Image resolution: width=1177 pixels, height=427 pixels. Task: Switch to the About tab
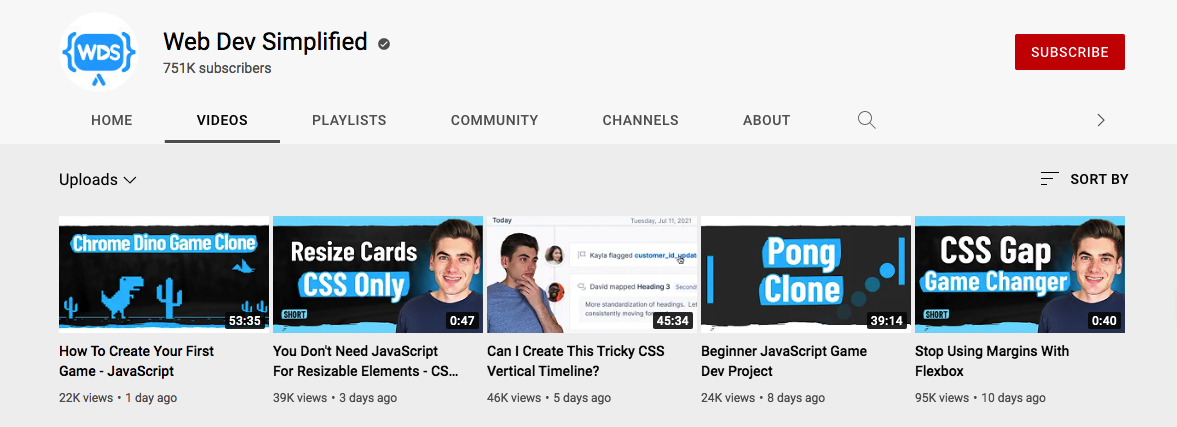coord(766,120)
